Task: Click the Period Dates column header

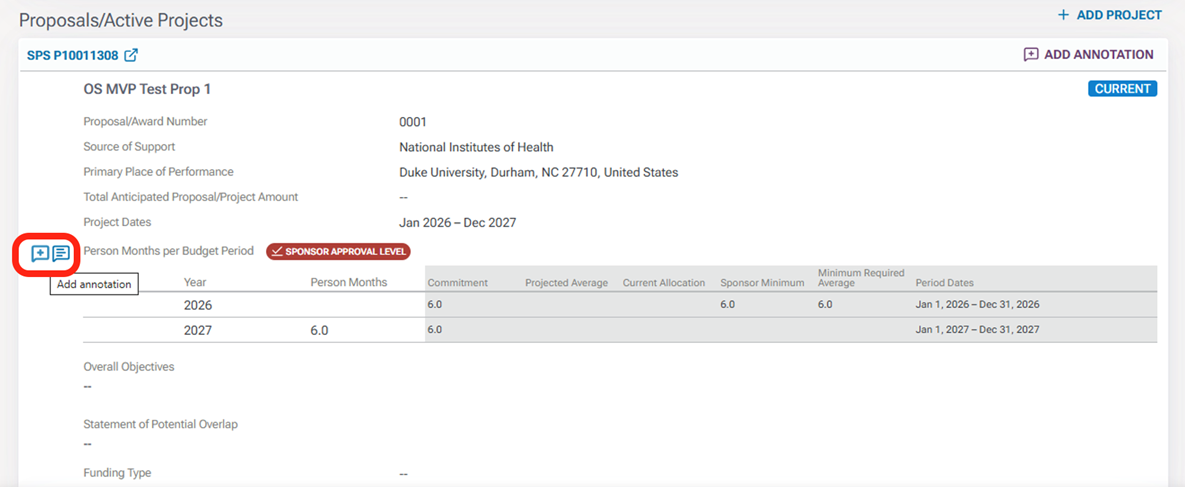Action: click(944, 283)
